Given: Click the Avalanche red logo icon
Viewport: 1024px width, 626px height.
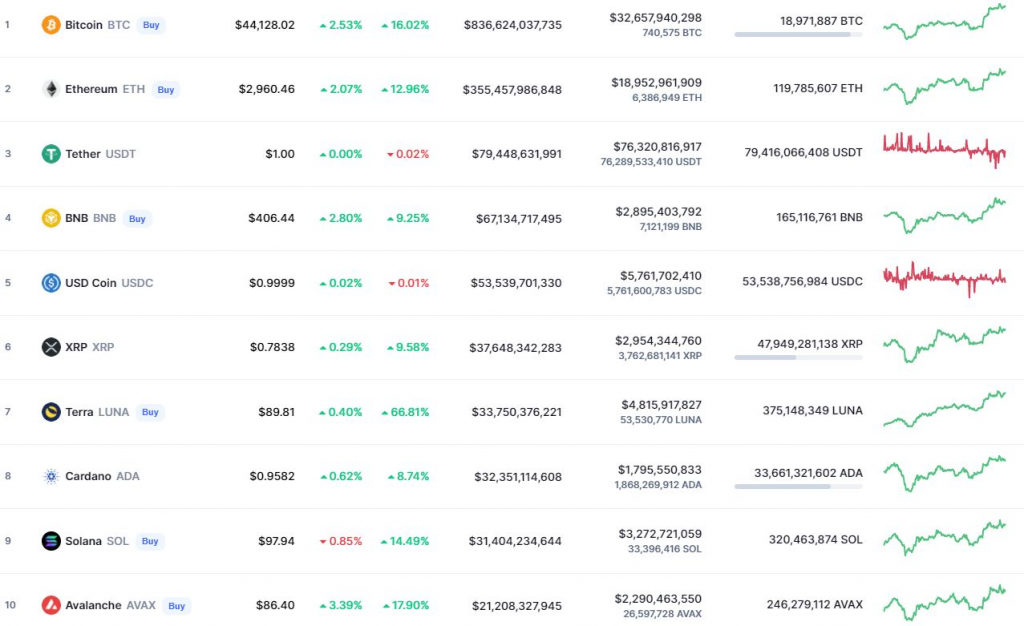Looking at the screenshot, I should [x=50, y=605].
